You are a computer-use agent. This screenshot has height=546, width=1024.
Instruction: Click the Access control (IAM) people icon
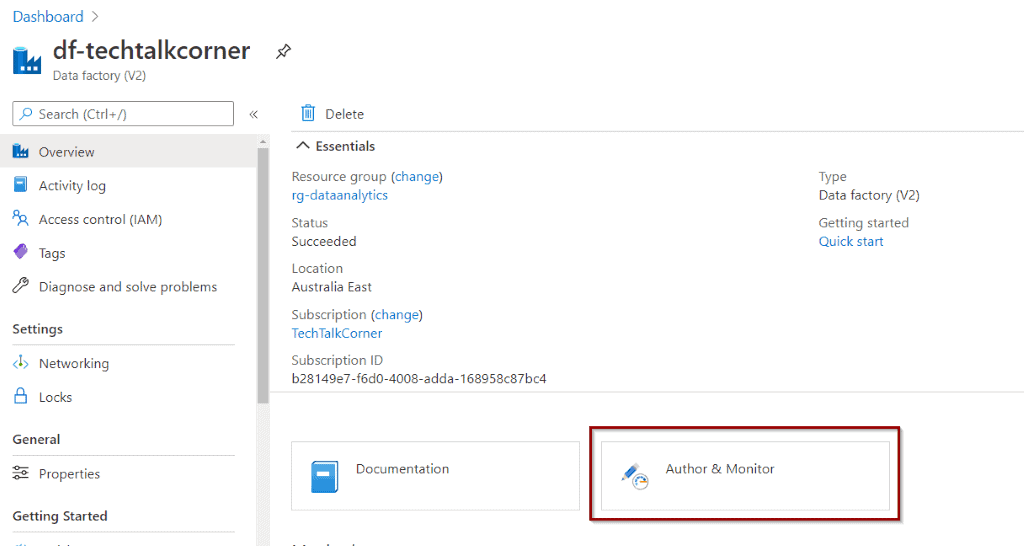[21, 219]
